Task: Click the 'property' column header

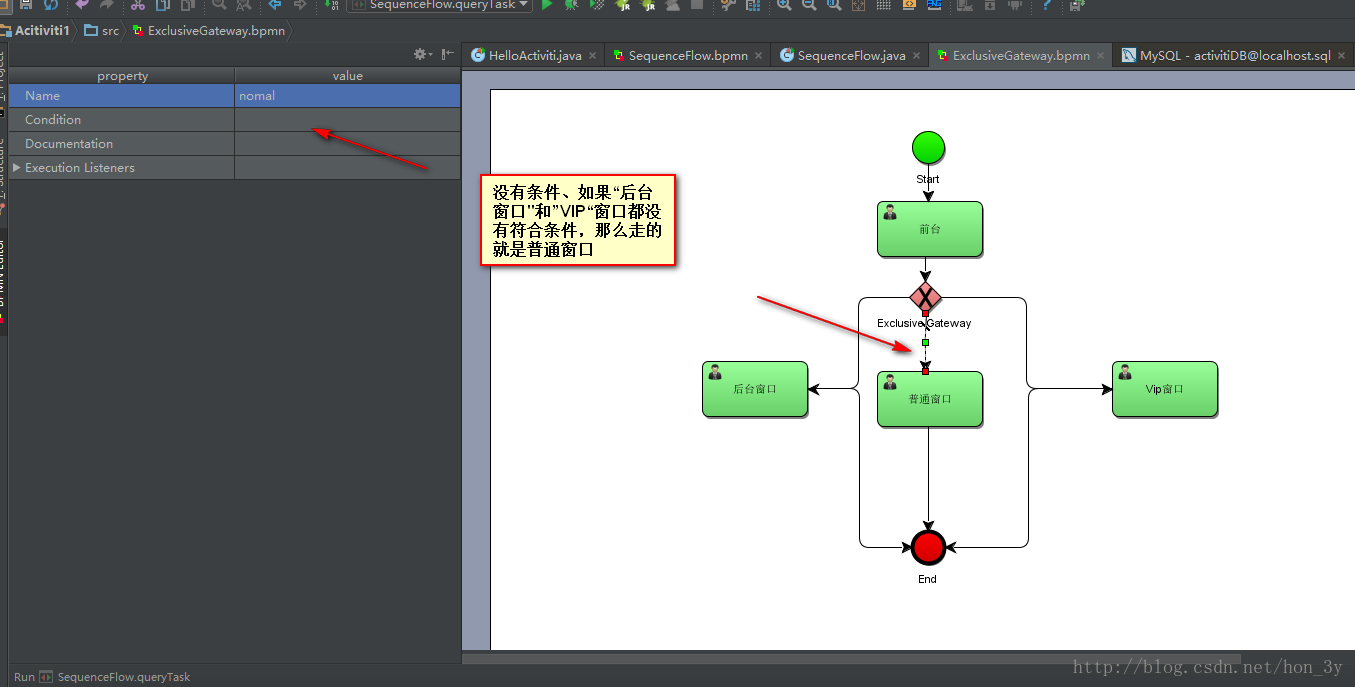Action: click(x=122, y=76)
